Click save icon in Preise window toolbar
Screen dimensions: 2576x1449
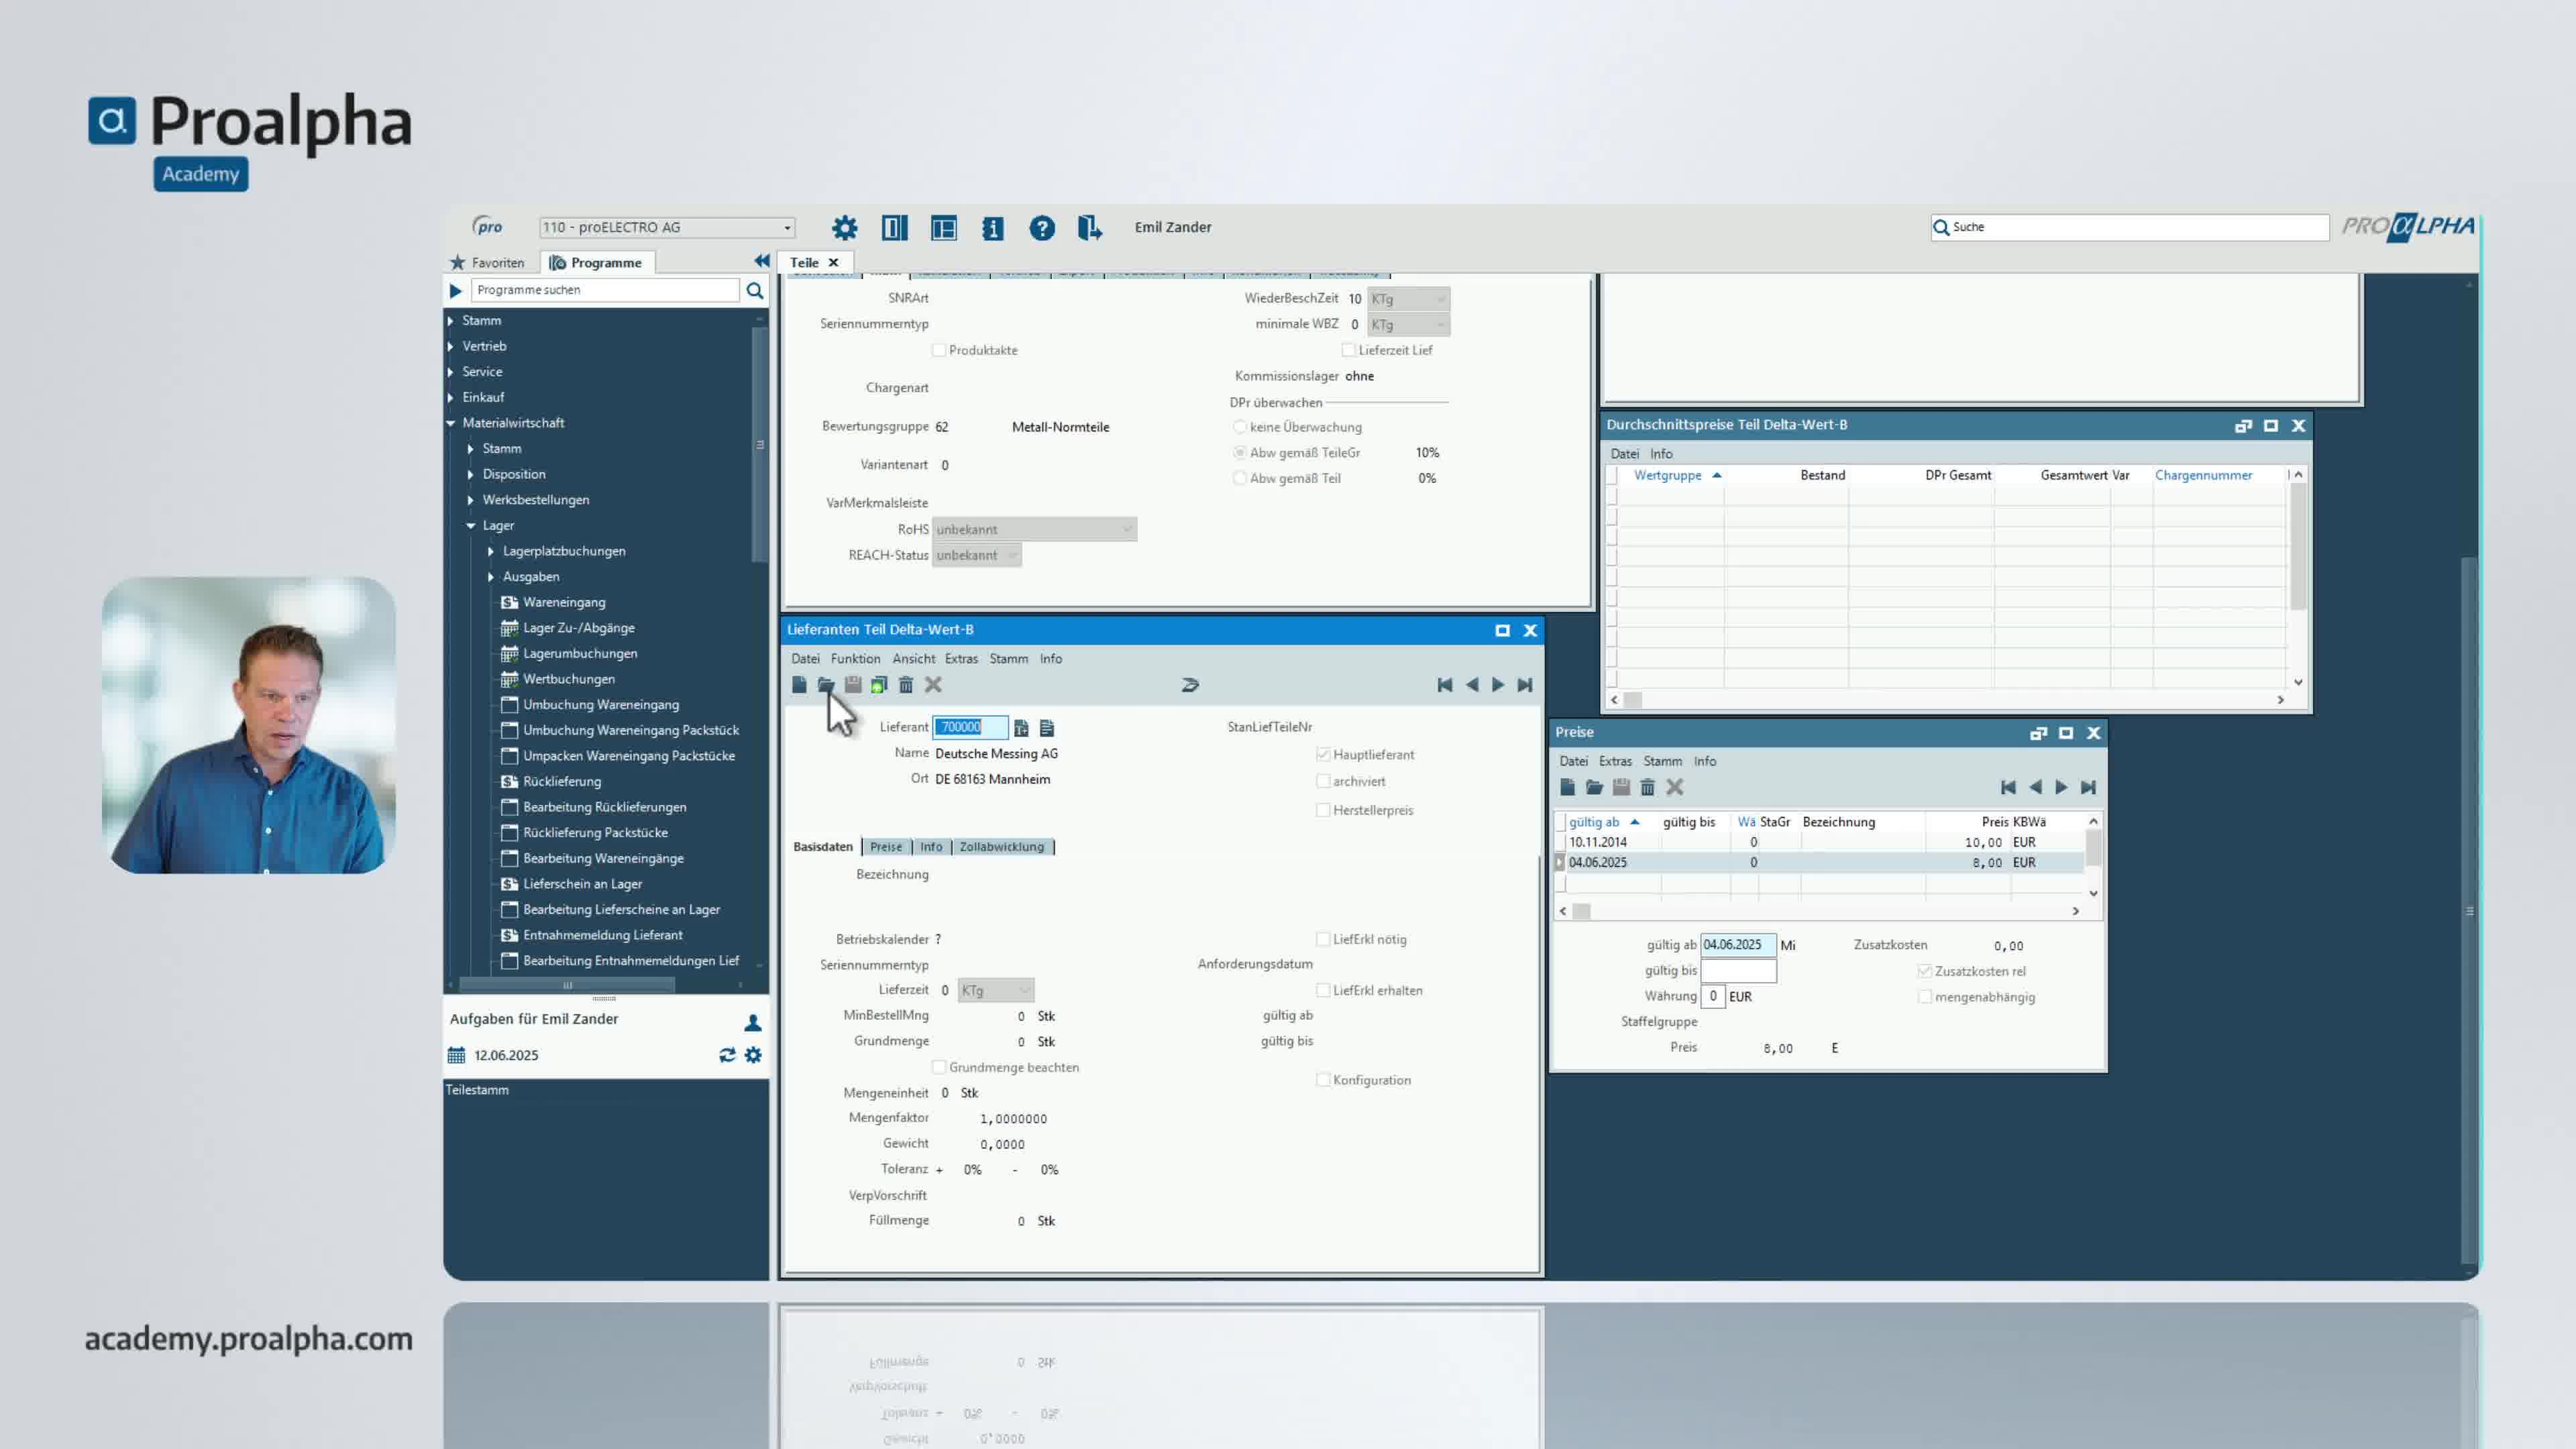[1621, 788]
